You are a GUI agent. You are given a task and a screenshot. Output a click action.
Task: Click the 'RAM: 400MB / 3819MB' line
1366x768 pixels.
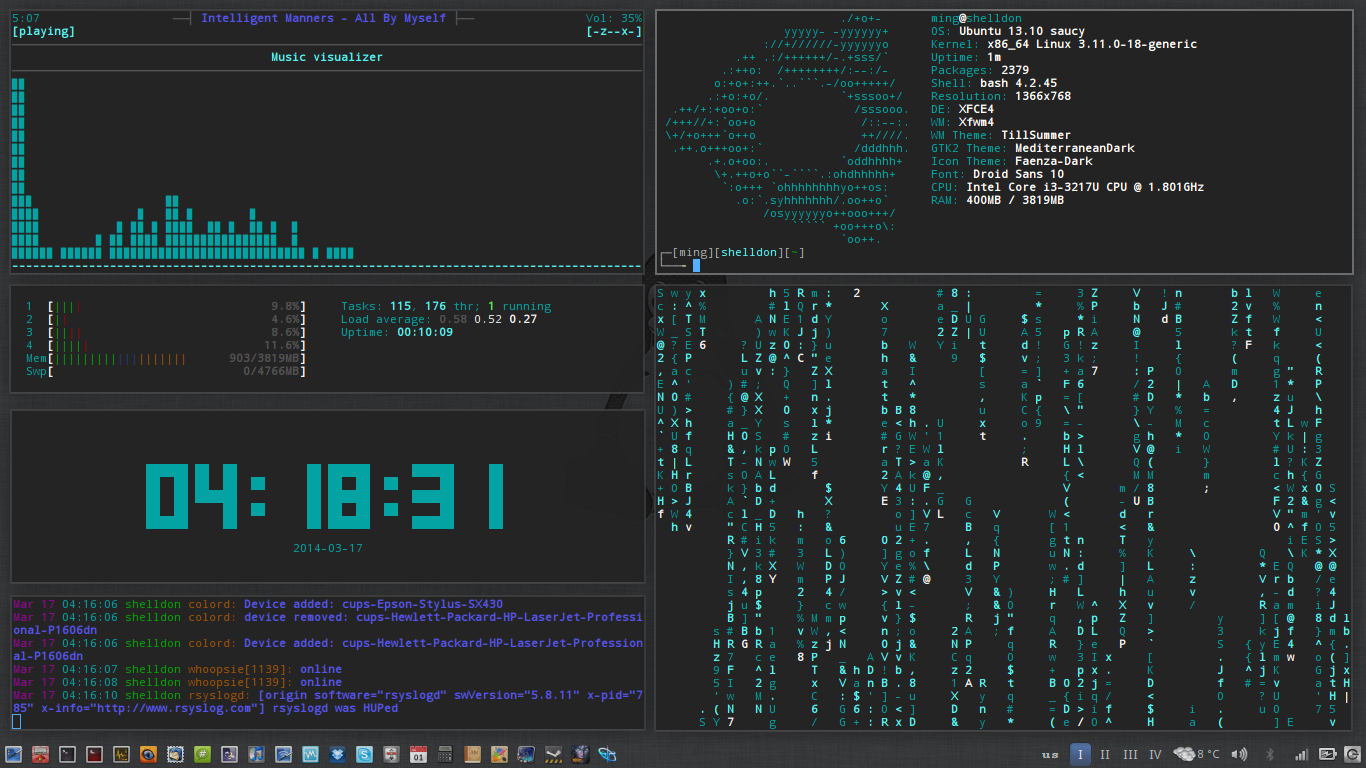[x=998, y=200]
